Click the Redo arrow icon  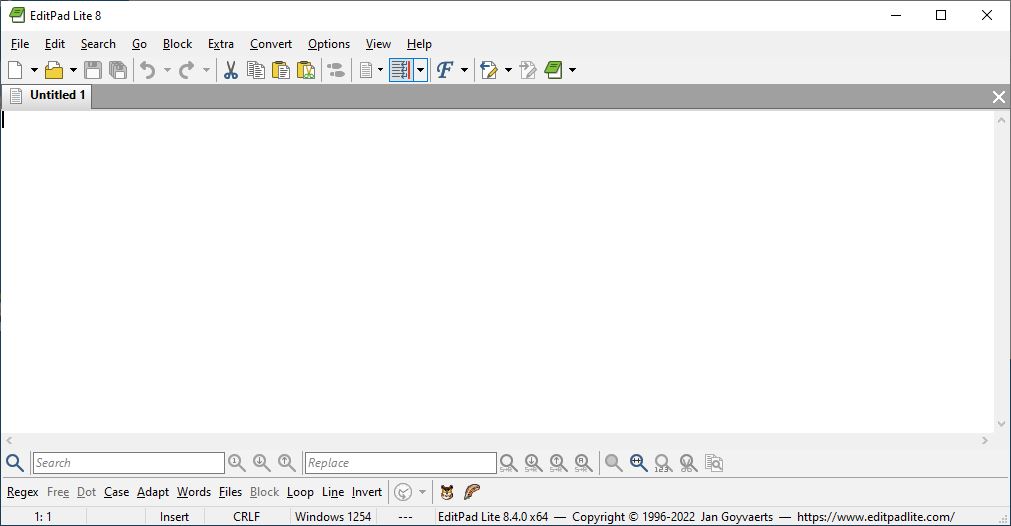[186, 70]
